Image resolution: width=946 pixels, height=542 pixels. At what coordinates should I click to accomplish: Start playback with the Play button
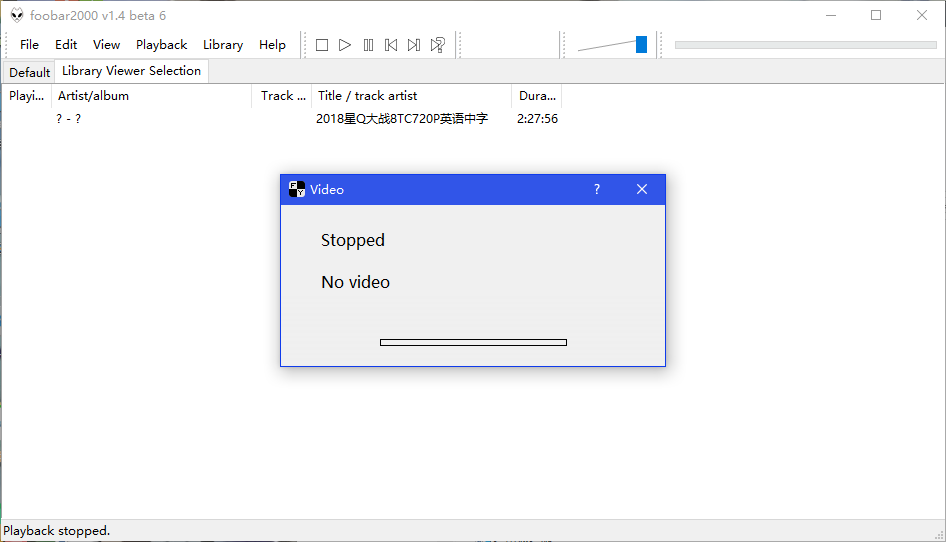pos(344,45)
